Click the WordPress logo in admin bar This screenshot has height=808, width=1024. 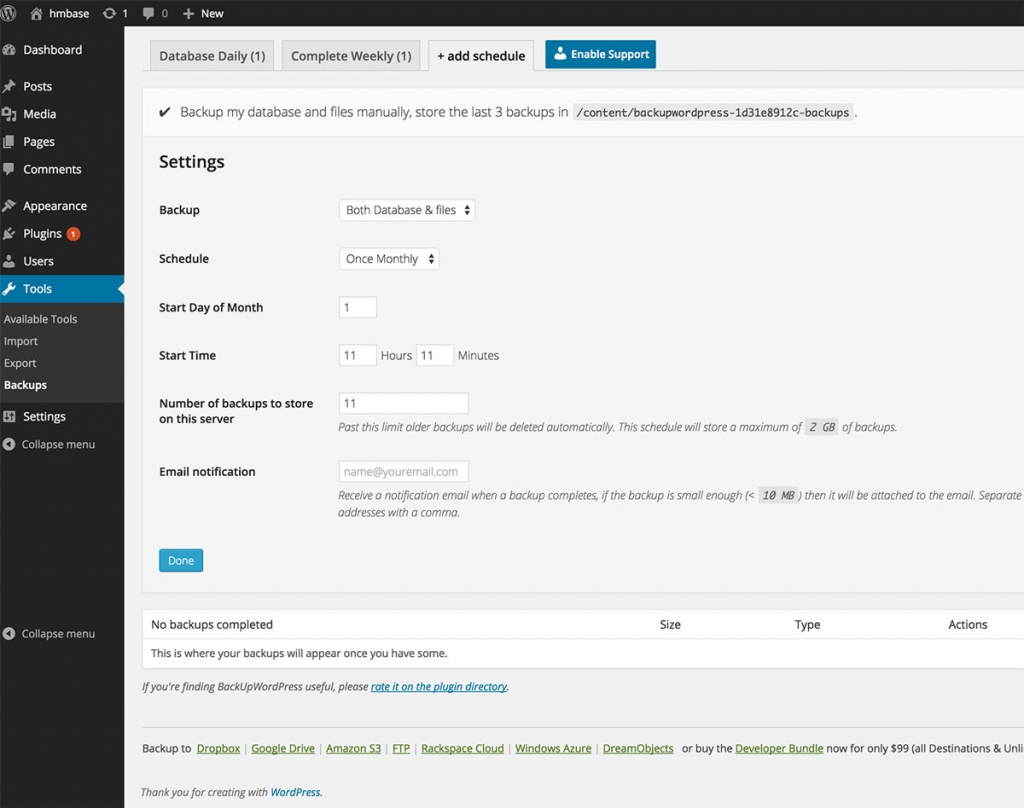(x=10, y=13)
